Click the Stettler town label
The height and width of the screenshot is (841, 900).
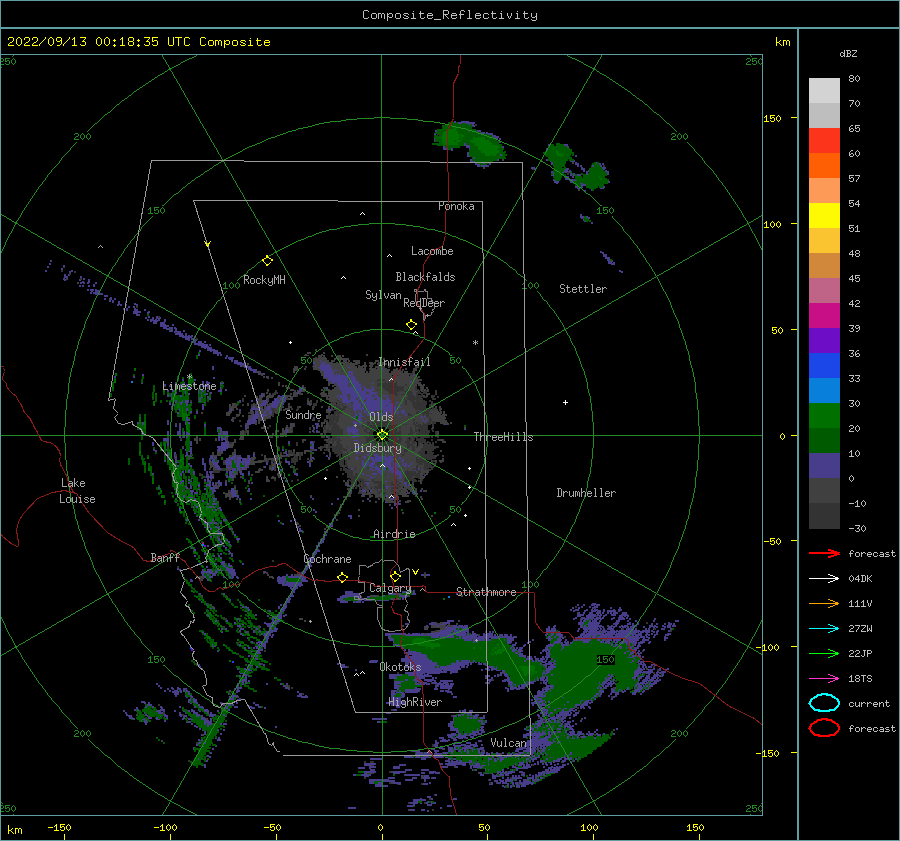coord(583,289)
